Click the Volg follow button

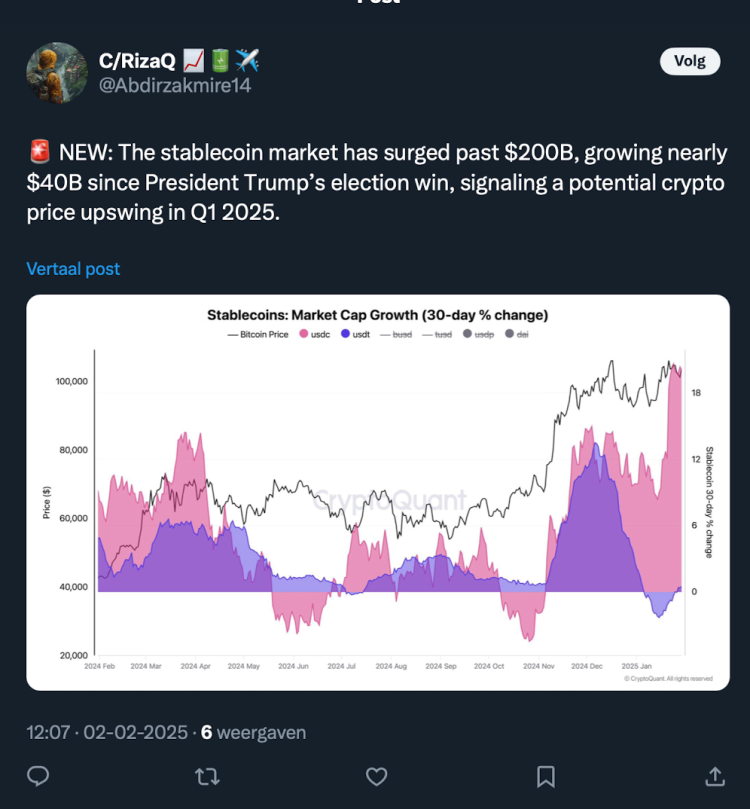(689, 61)
